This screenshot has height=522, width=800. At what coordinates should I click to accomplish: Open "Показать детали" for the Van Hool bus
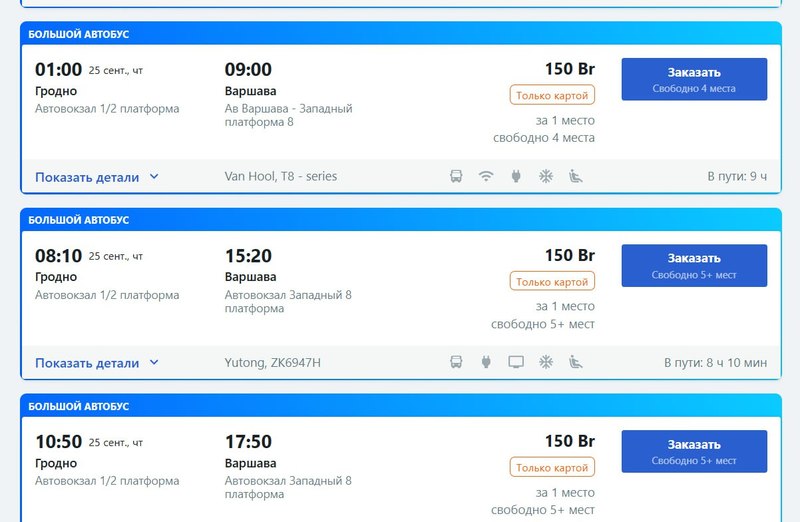(87, 177)
